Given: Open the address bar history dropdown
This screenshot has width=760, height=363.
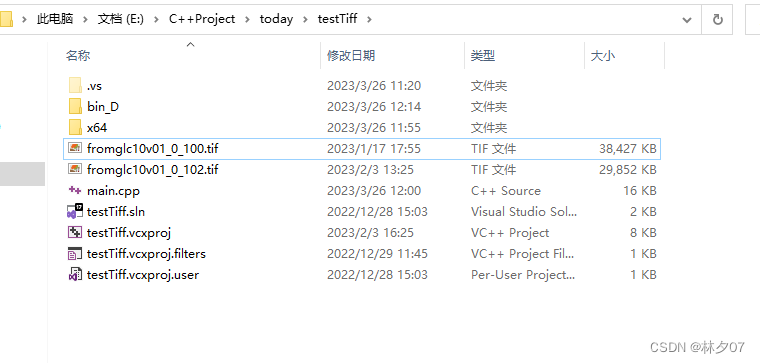Looking at the screenshot, I should (x=687, y=19).
